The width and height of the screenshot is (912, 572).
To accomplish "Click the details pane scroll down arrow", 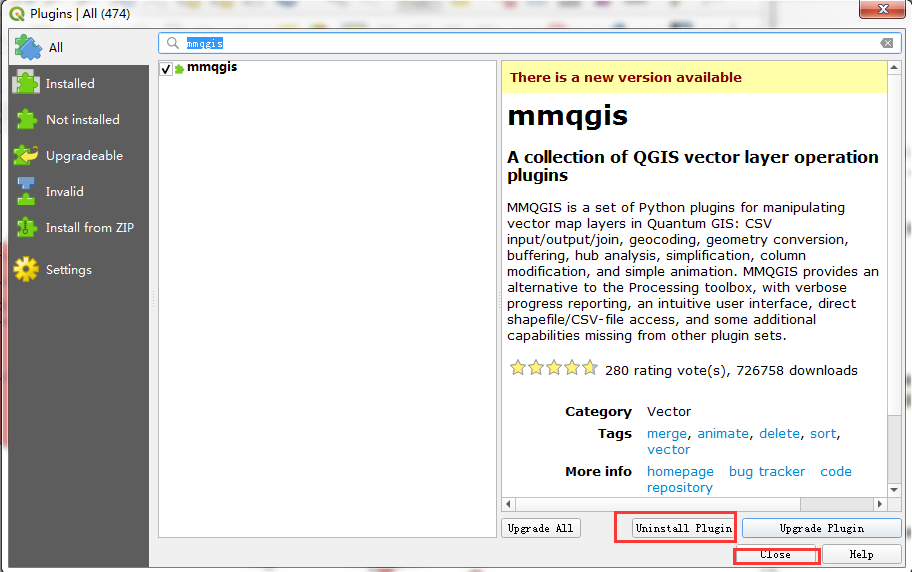I will (894, 490).
